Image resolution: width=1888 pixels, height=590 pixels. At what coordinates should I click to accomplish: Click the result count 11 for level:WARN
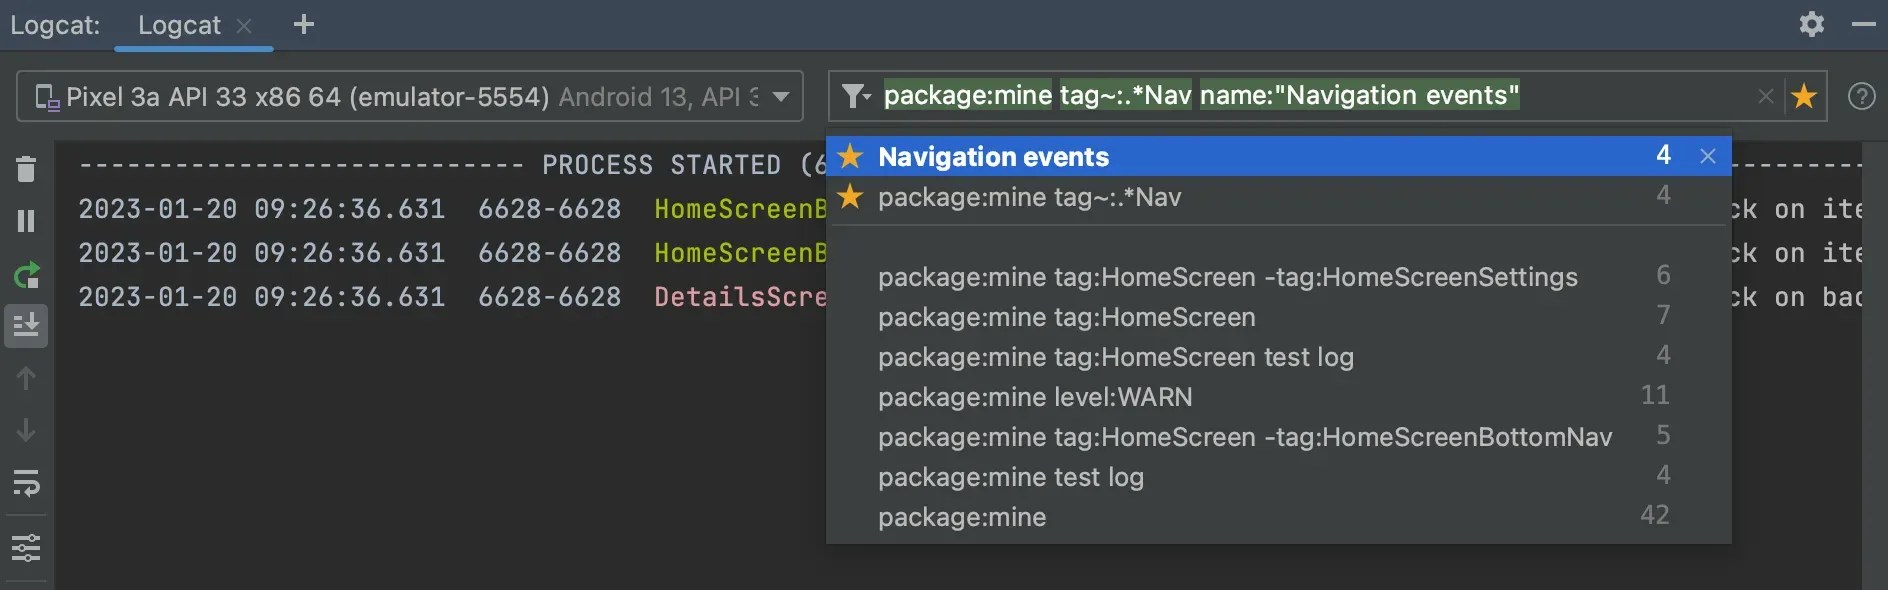click(1655, 395)
